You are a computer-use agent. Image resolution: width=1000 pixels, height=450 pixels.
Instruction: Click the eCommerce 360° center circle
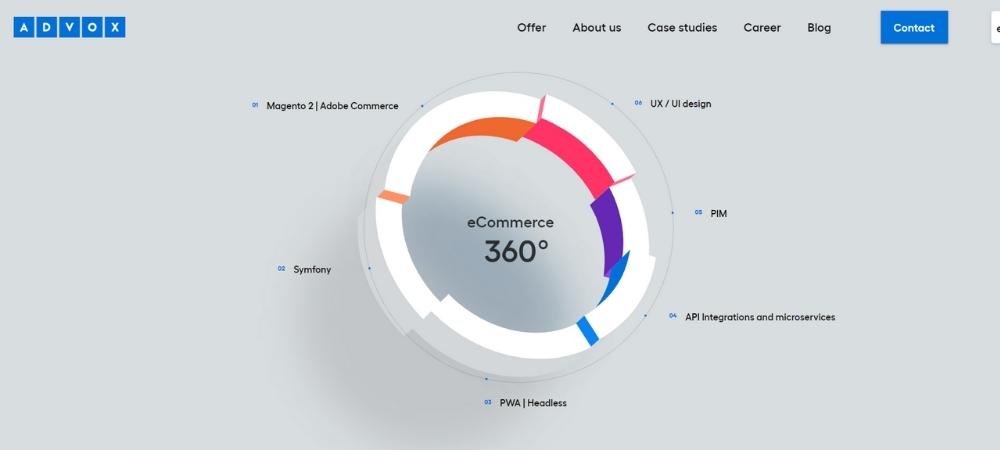click(509, 240)
